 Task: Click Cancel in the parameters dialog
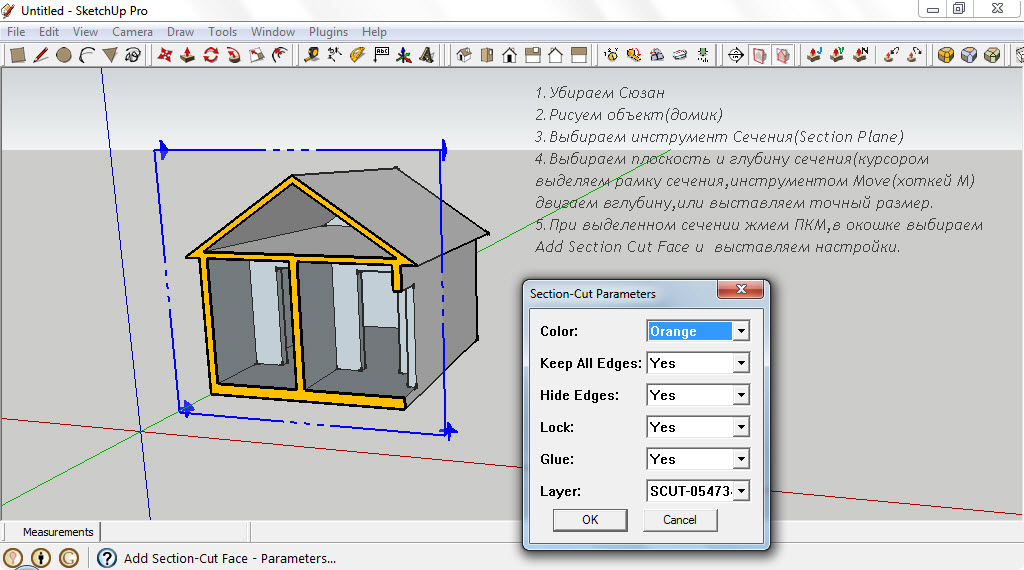tap(679, 520)
